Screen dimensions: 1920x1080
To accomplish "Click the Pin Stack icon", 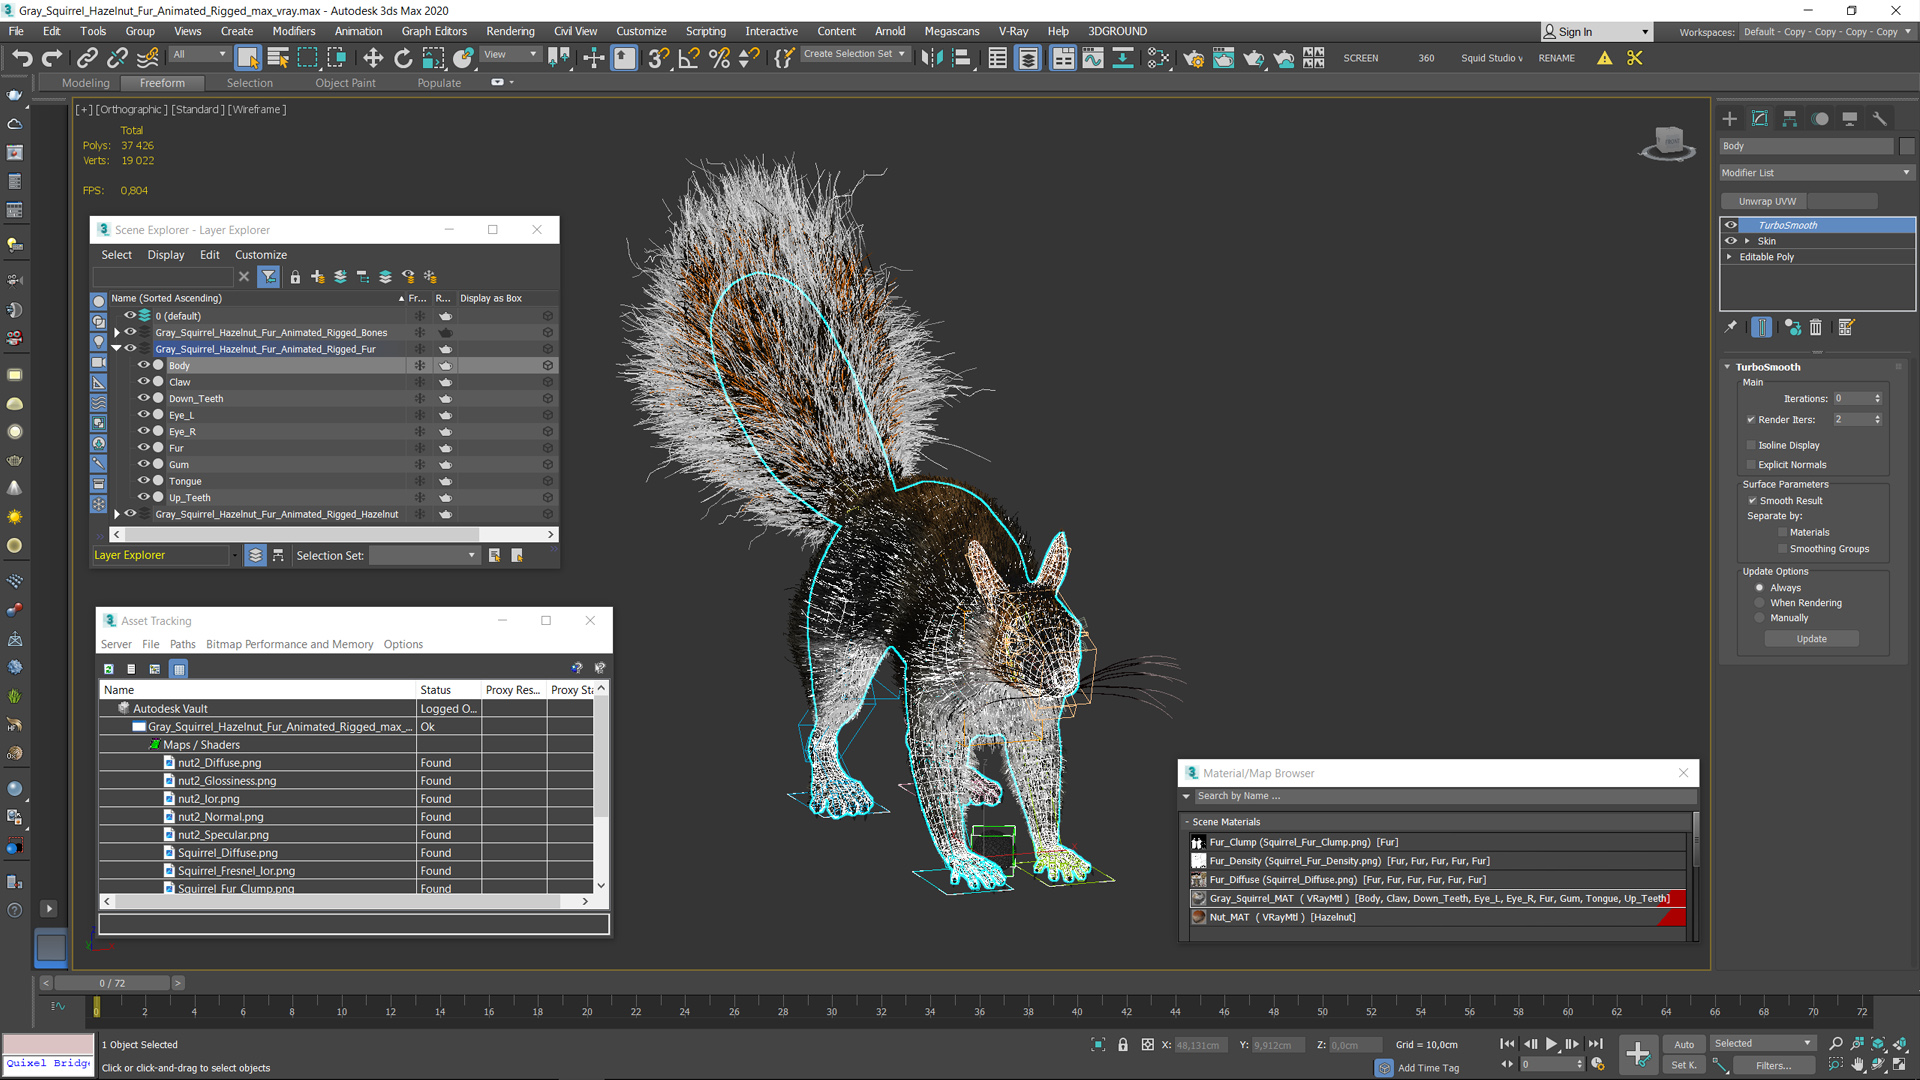I will 1731,327.
